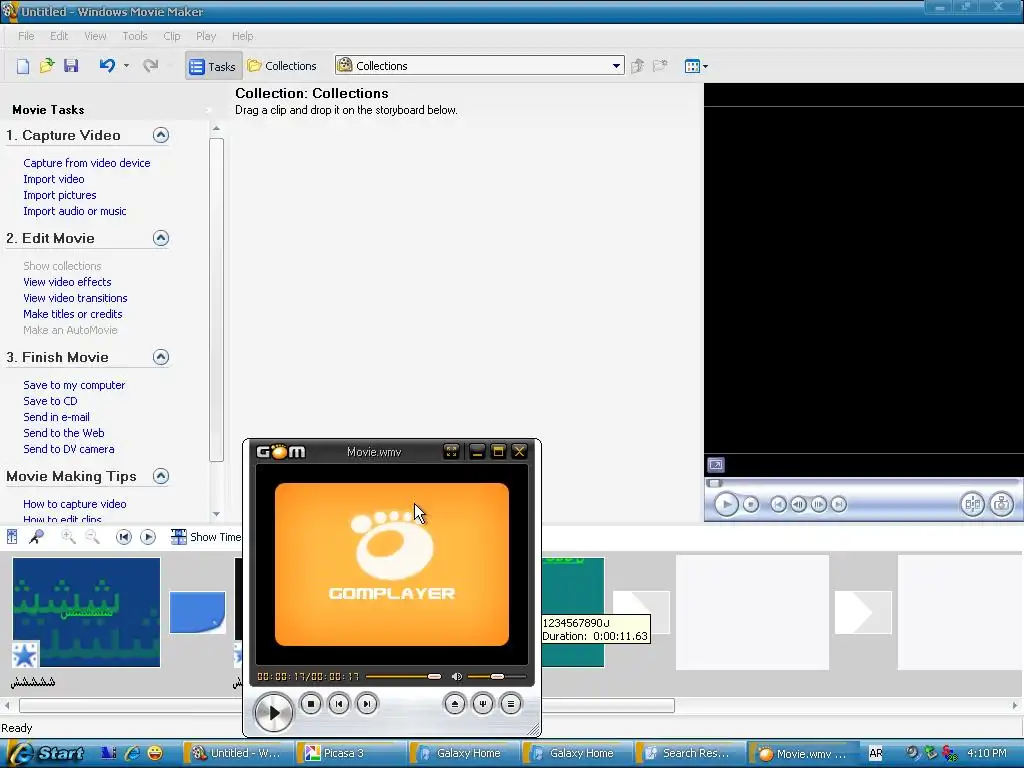Undo the last action
This screenshot has height=768, width=1024.
(x=107, y=66)
